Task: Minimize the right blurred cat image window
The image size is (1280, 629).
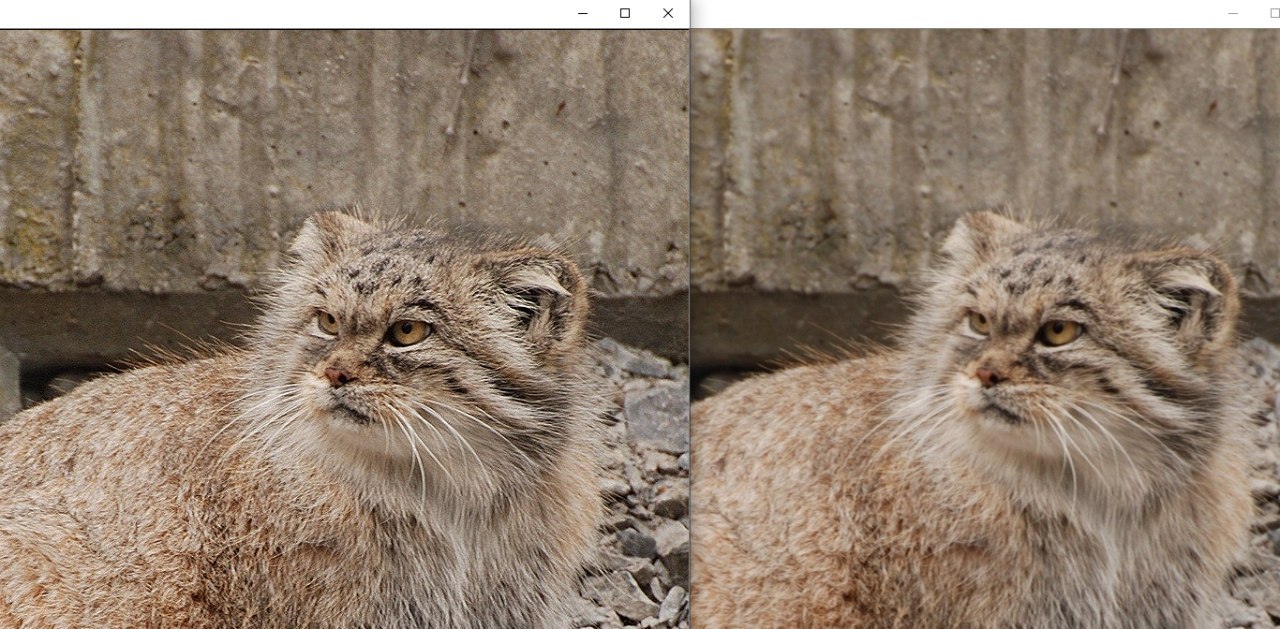Action: point(1233,14)
